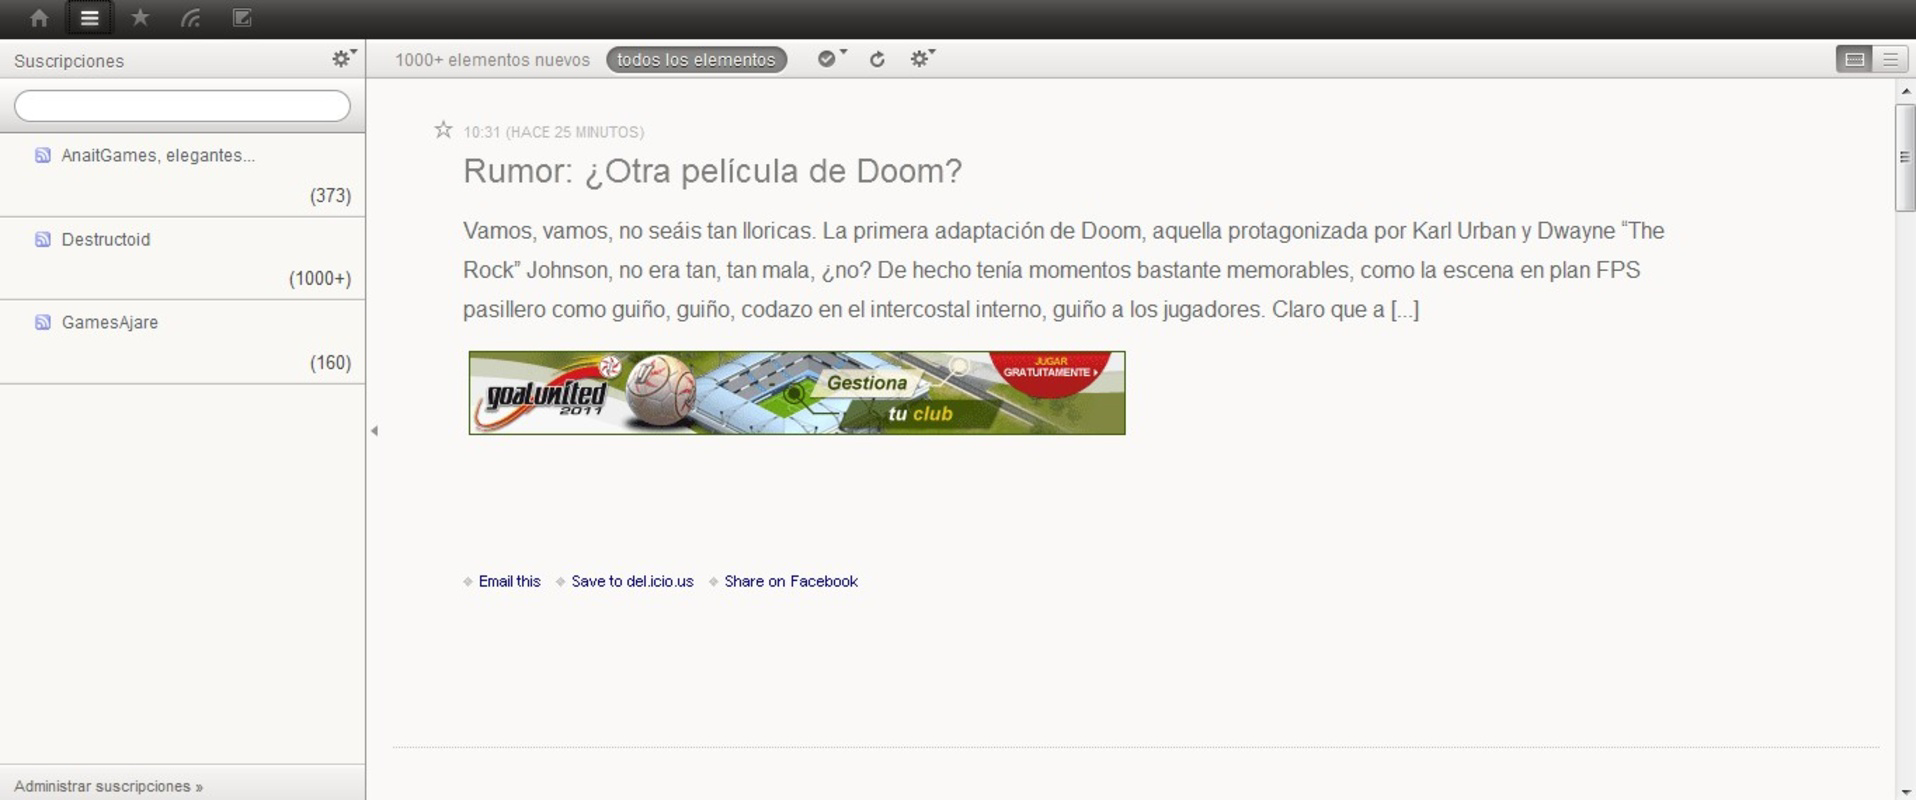
Task: Click the vertical scrollbar thumb
Action: pyautogui.click(x=1905, y=157)
